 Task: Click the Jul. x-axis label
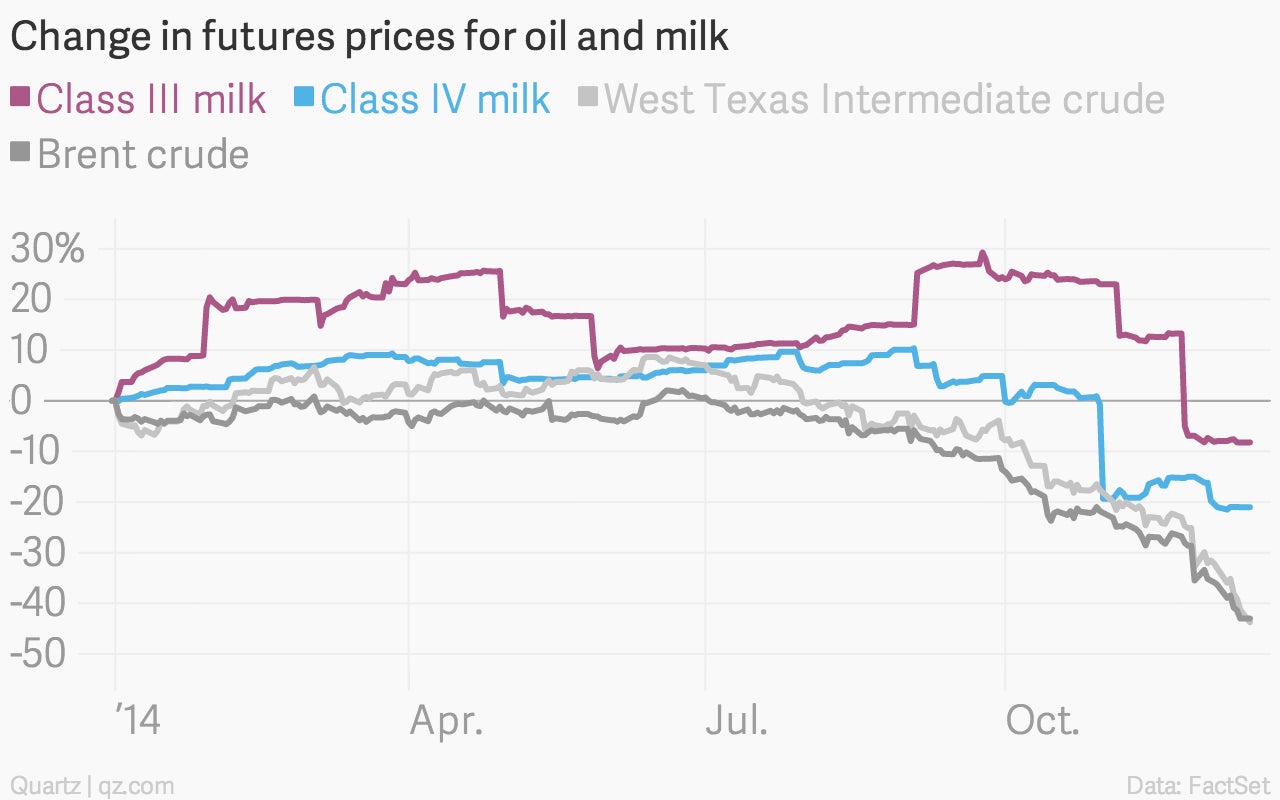[x=737, y=720]
